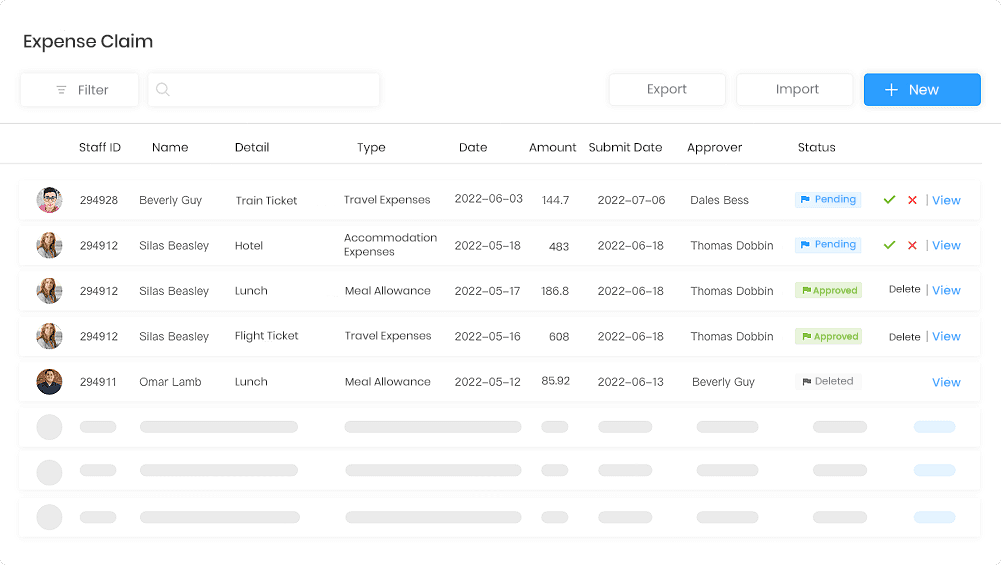
Task: Reject Beverly Guy's train ticket claim
Action: pyautogui.click(x=912, y=200)
